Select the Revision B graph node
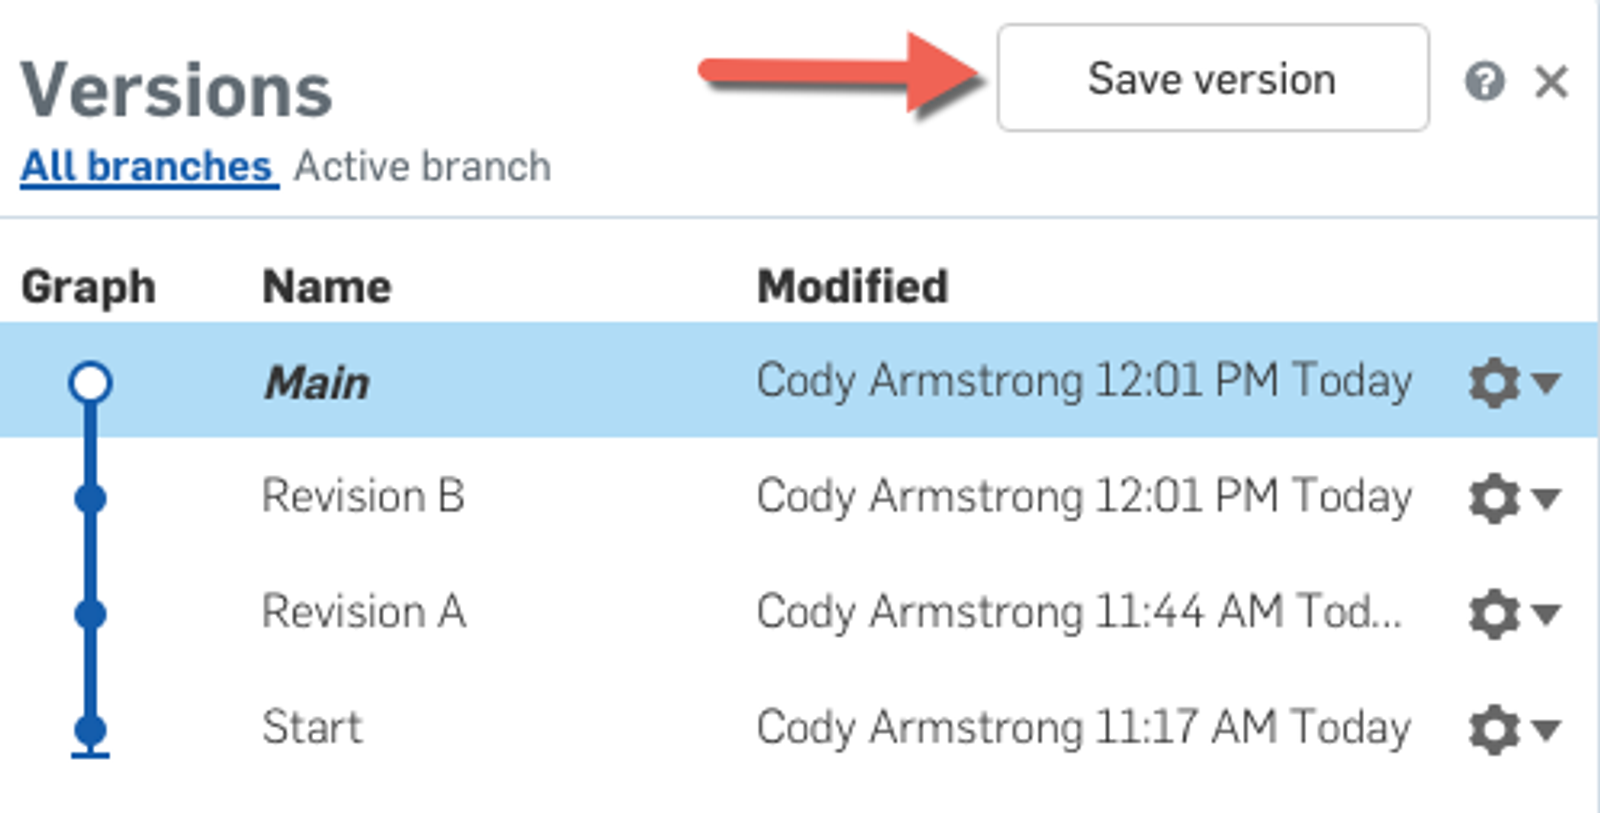Screen dimensions: 1600x813 [x=90, y=498]
